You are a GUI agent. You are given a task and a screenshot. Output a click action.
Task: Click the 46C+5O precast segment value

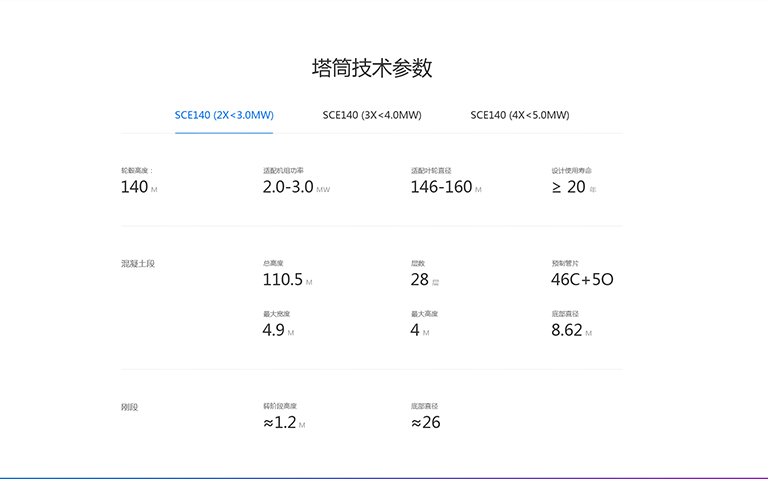click(x=582, y=280)
